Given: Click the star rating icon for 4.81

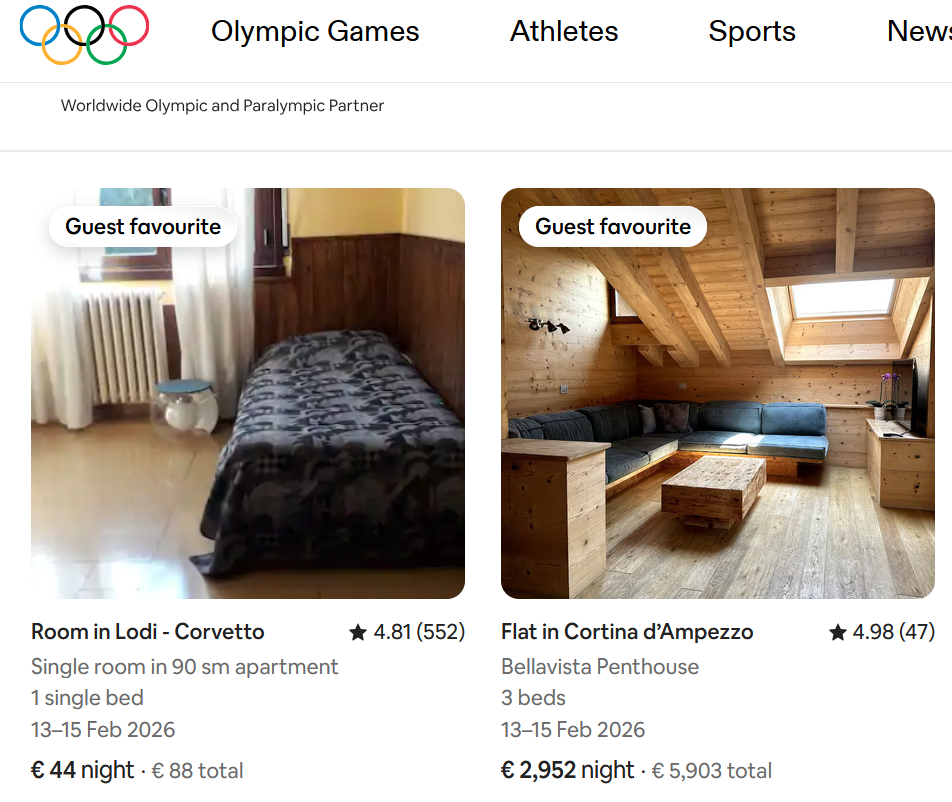Looking at the screenshot, I should (358, 632).
